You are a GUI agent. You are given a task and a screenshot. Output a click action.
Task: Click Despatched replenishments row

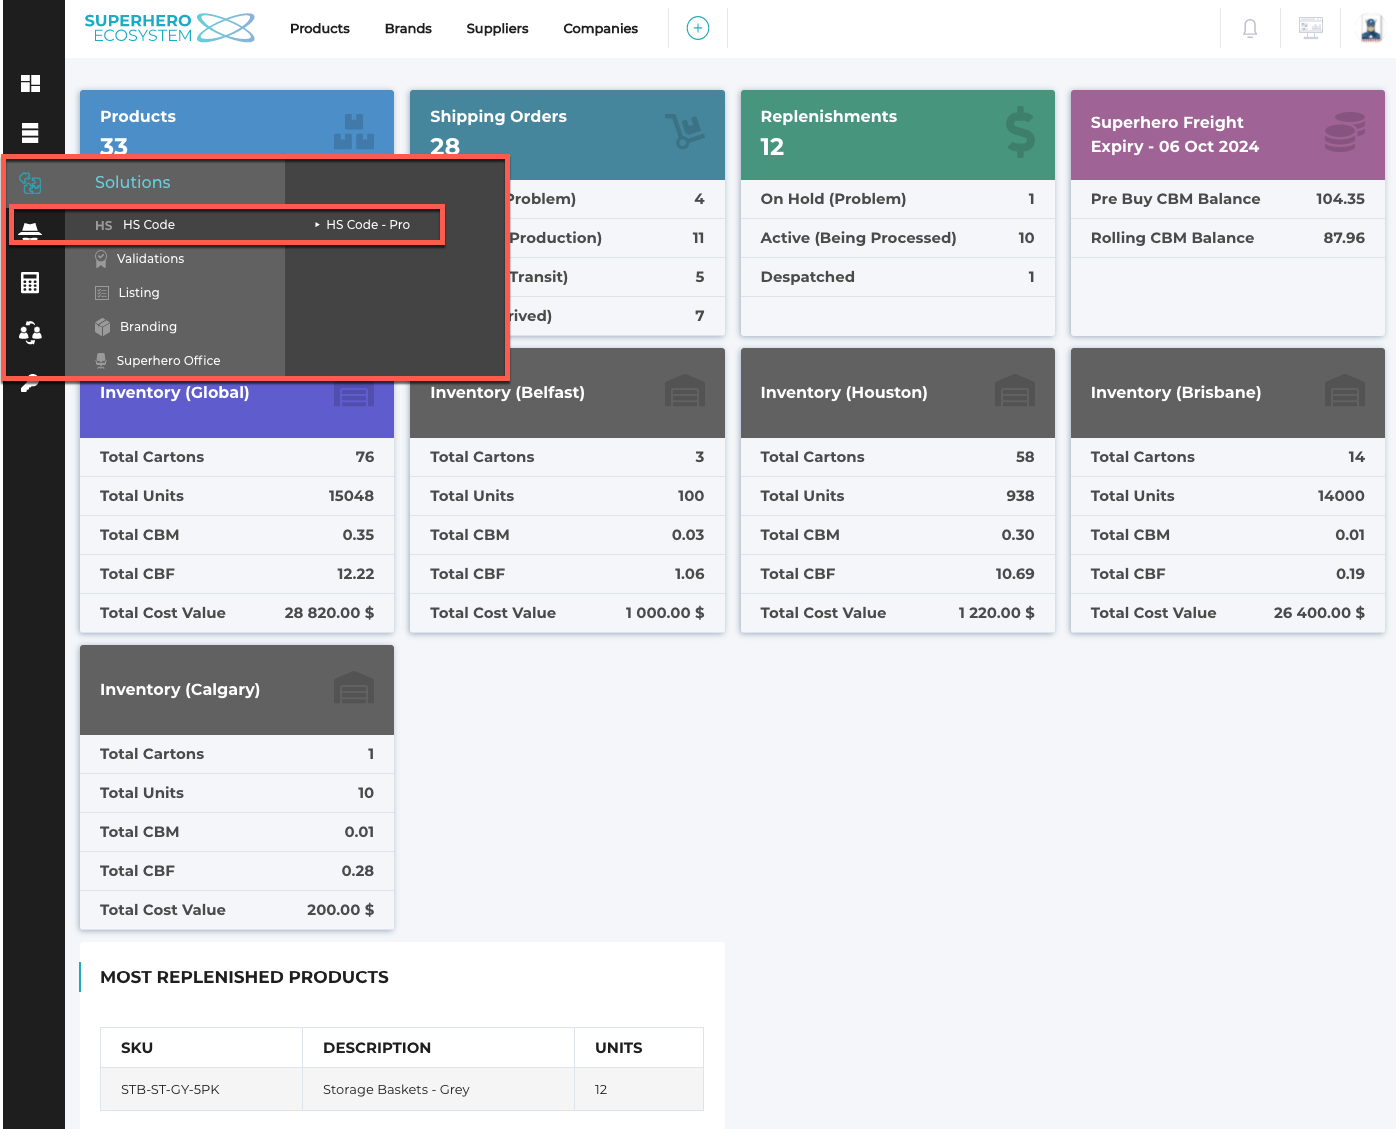[x=897, y=277]
